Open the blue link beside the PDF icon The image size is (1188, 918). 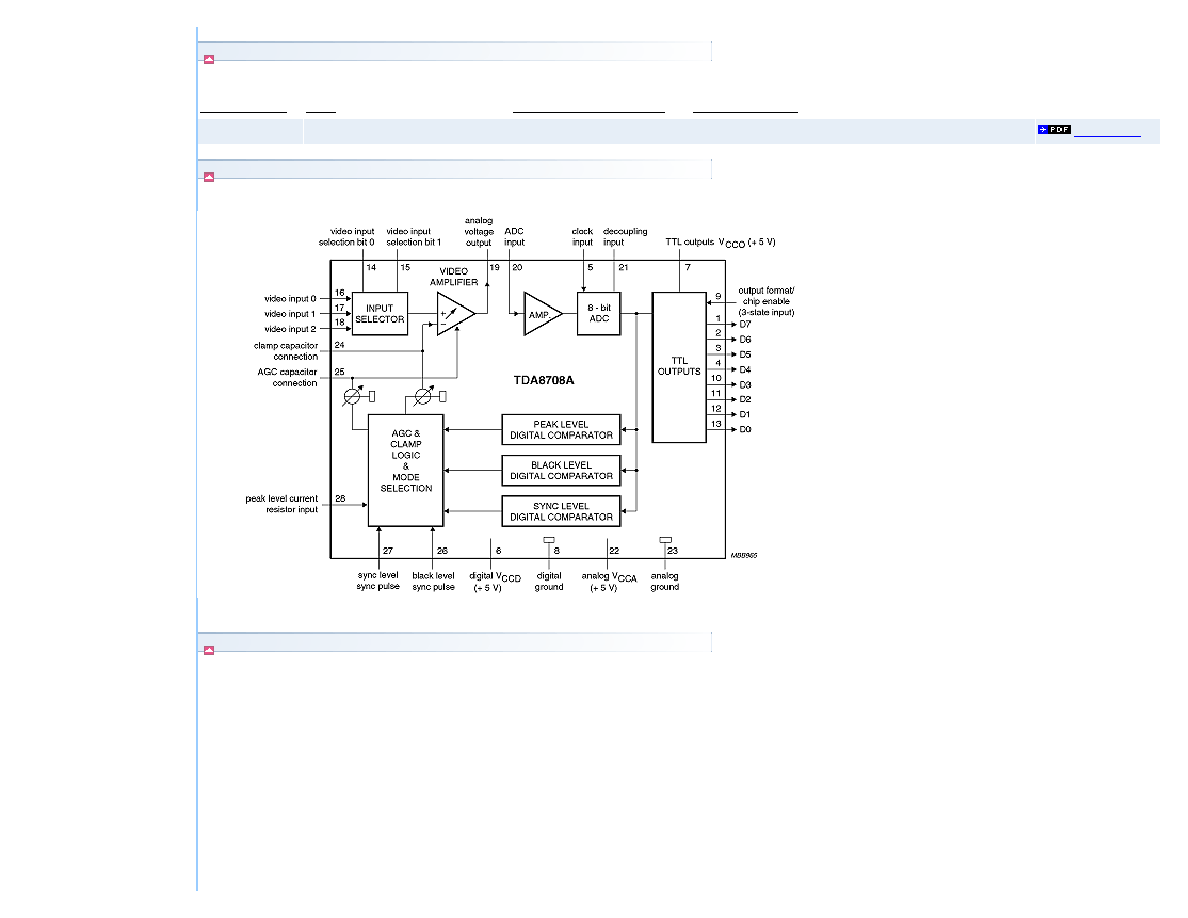[1107, 132]
